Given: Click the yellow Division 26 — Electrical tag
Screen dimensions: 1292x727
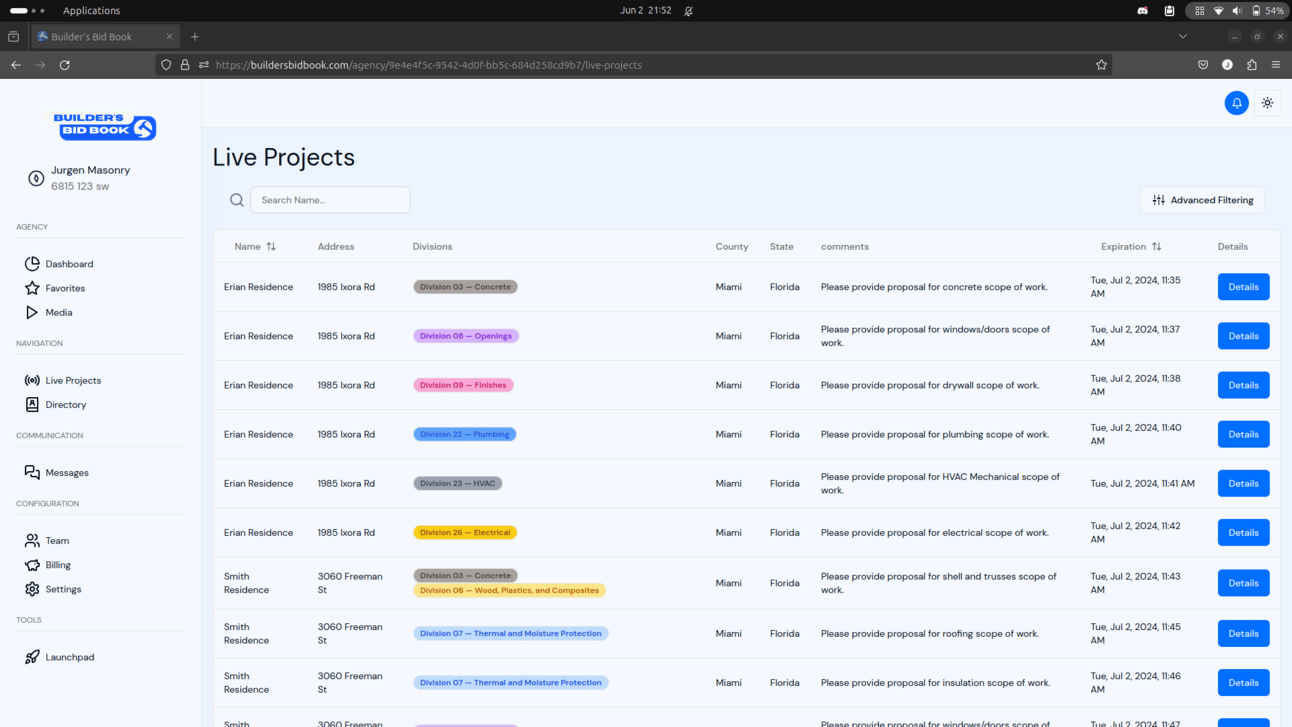Looking at the screenshot, I should click(465, 533).
